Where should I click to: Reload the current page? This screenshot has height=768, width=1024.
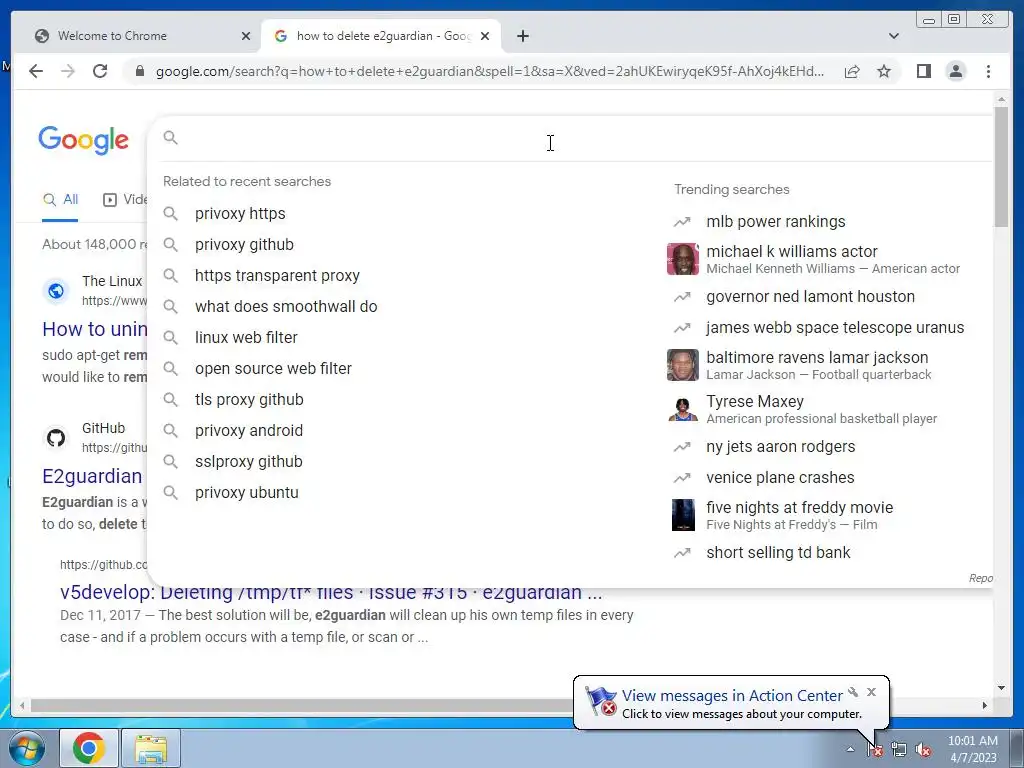click(x=100, y=71)
